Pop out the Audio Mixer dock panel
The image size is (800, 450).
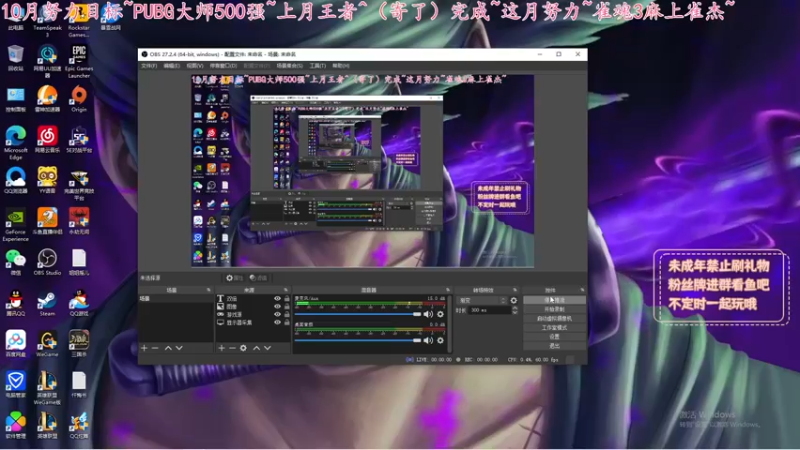click(x=448, y=290)
